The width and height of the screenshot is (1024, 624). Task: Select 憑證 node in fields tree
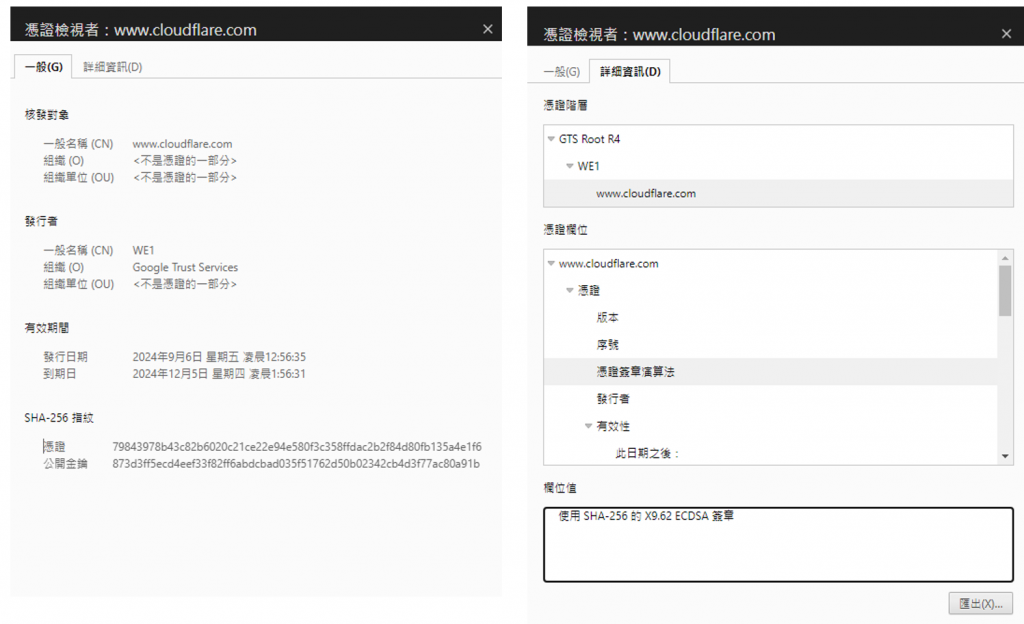[x=588, y=290]
